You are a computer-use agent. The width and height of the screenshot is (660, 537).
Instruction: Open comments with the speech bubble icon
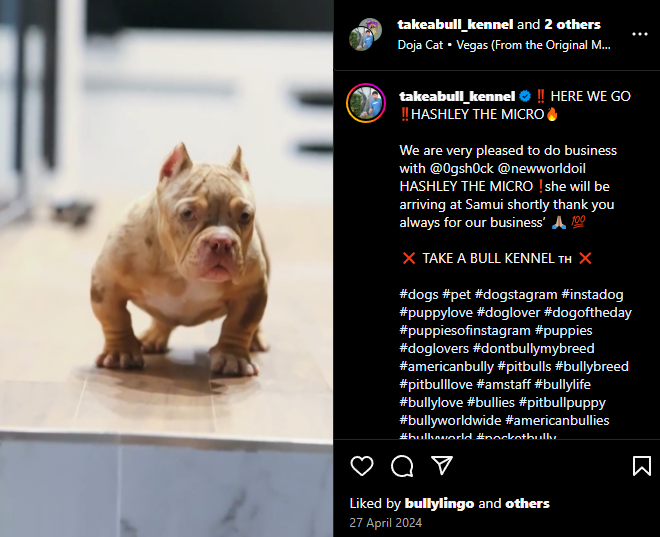point(402,466)
